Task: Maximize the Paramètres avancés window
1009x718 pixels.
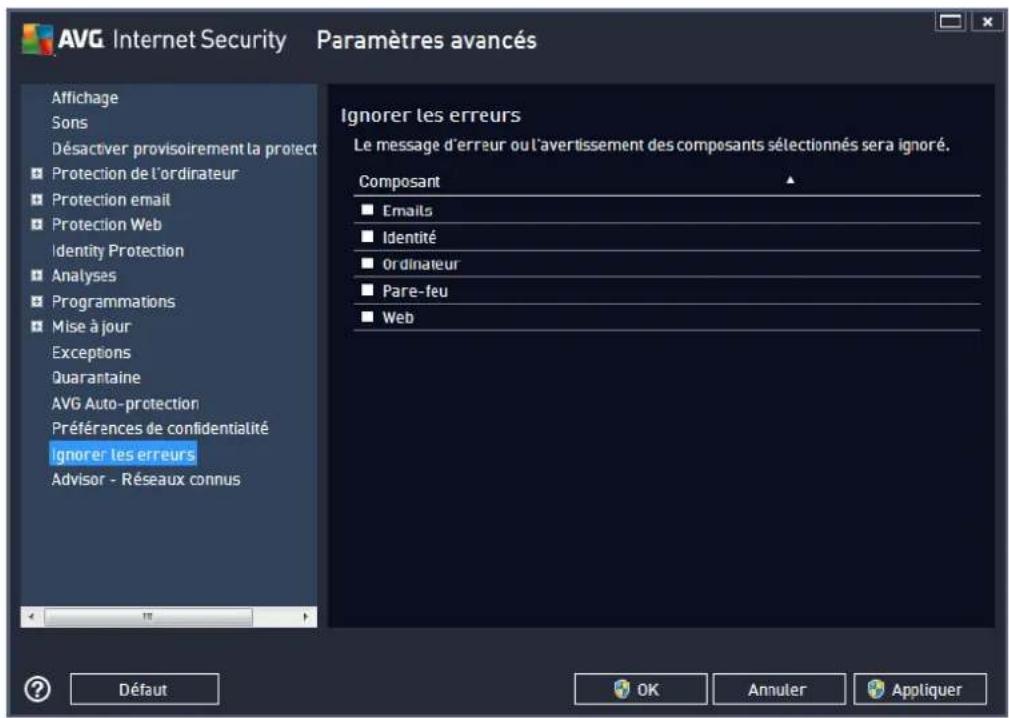Action: tap(950, 21)
